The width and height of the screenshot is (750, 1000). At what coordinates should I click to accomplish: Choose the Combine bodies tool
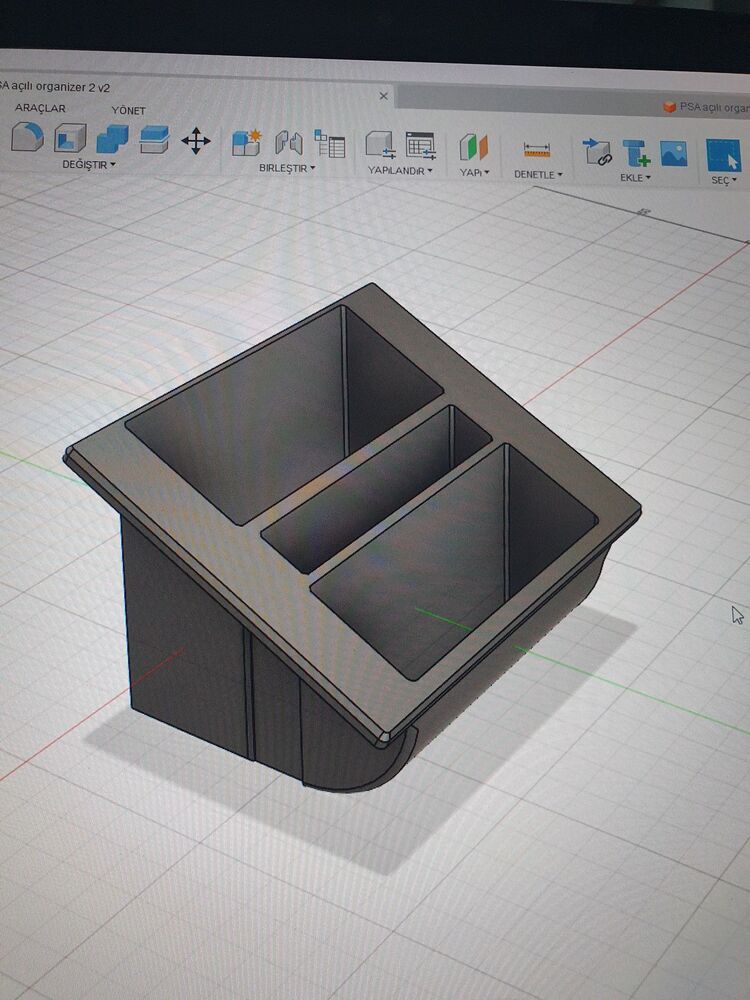[x=112, y=139]
